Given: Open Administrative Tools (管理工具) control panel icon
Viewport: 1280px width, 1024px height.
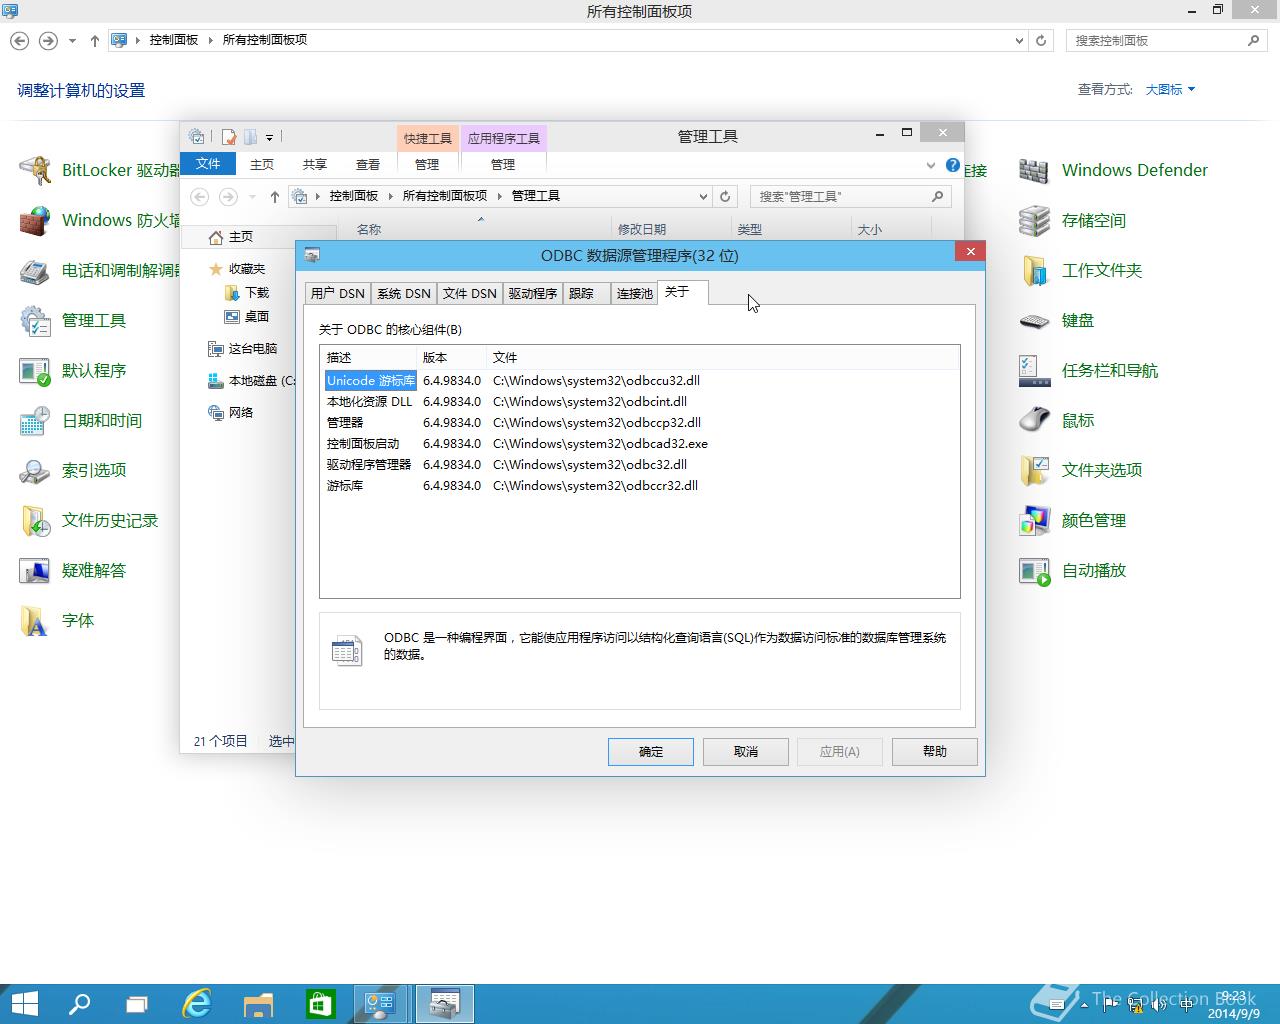Looking at the screenshot, I should tap(35, 320).
